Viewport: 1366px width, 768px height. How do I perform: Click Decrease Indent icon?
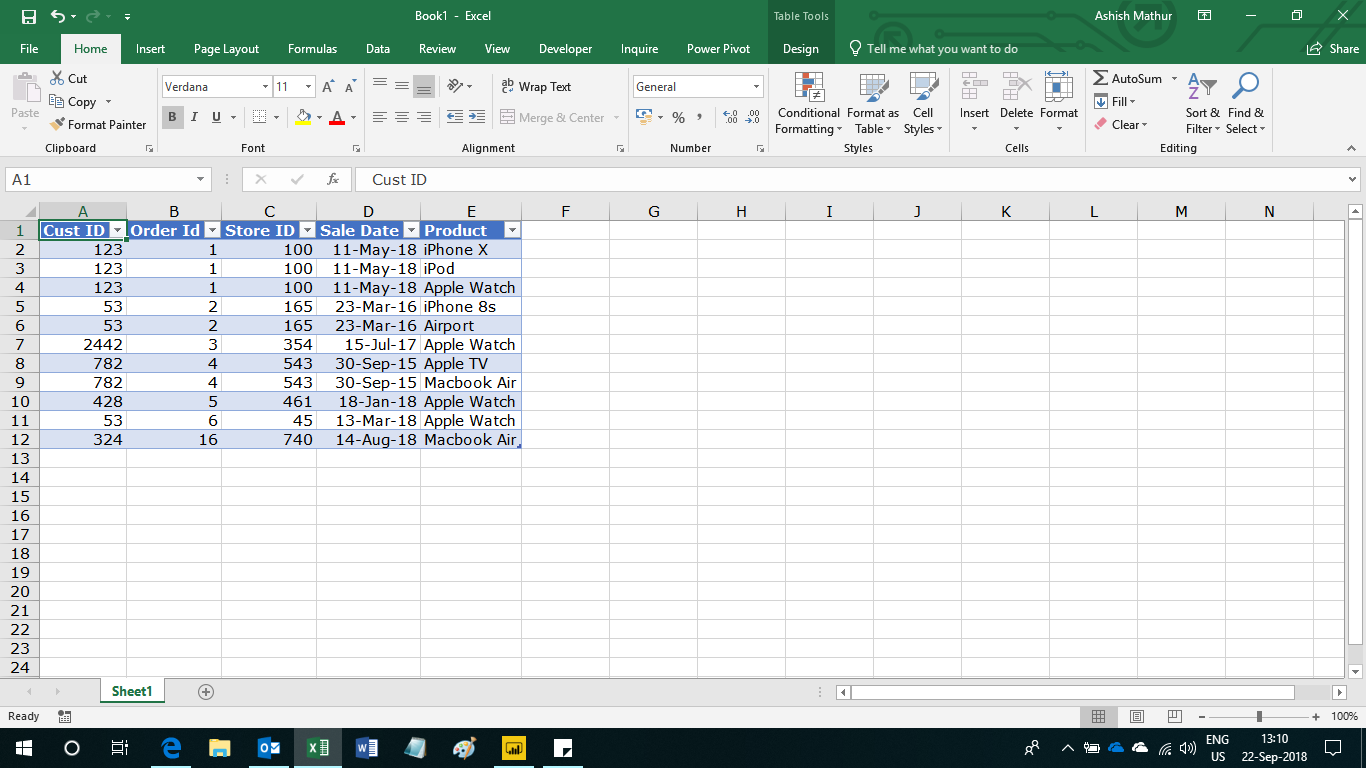454,118
